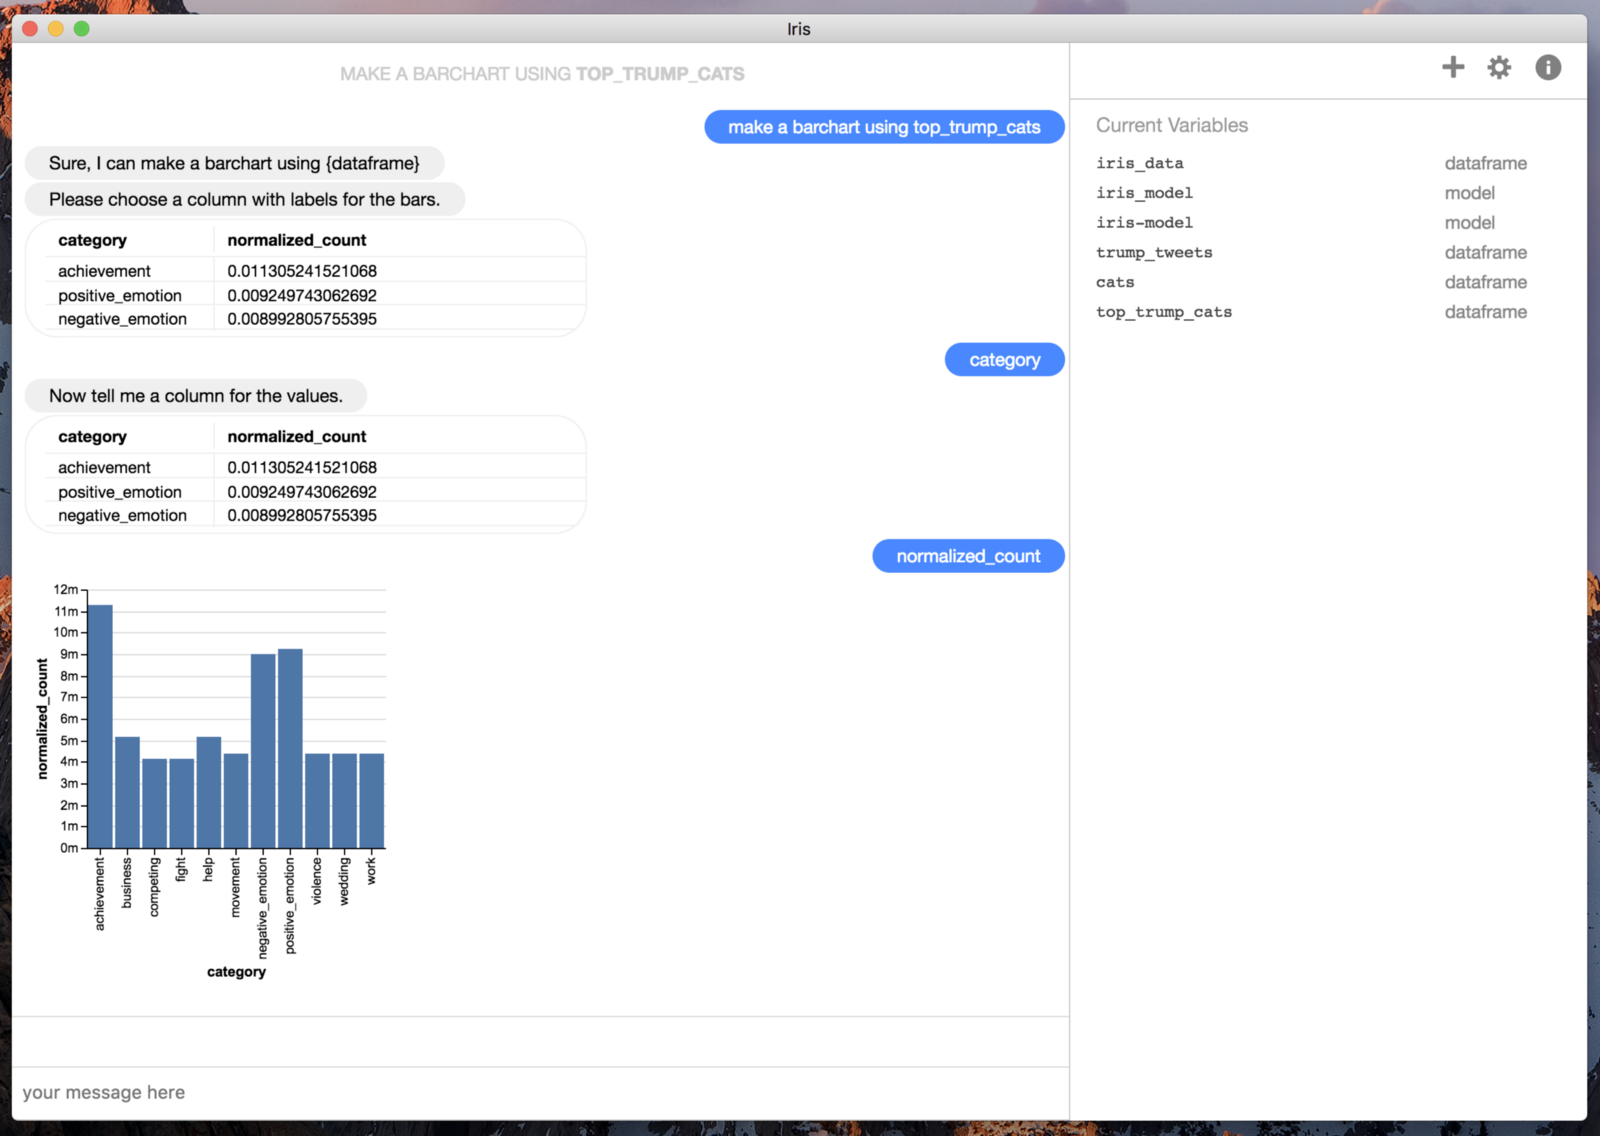
Task: Click 0.009249743062692 in the values-prompt table
Action: click(x=302, y=492)
